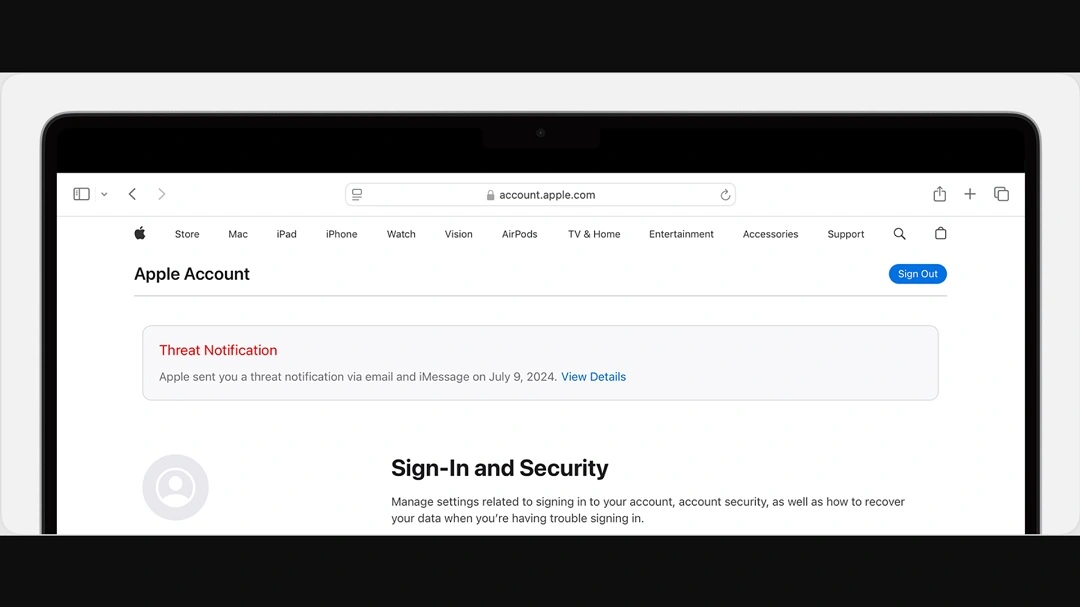
Task: Open the Safari sidebar panel
Action: pos(80,193)
